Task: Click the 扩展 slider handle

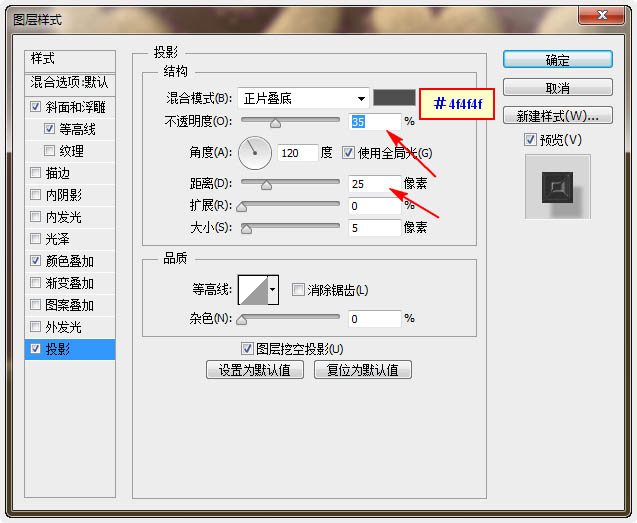Action: tap(242, 207)
